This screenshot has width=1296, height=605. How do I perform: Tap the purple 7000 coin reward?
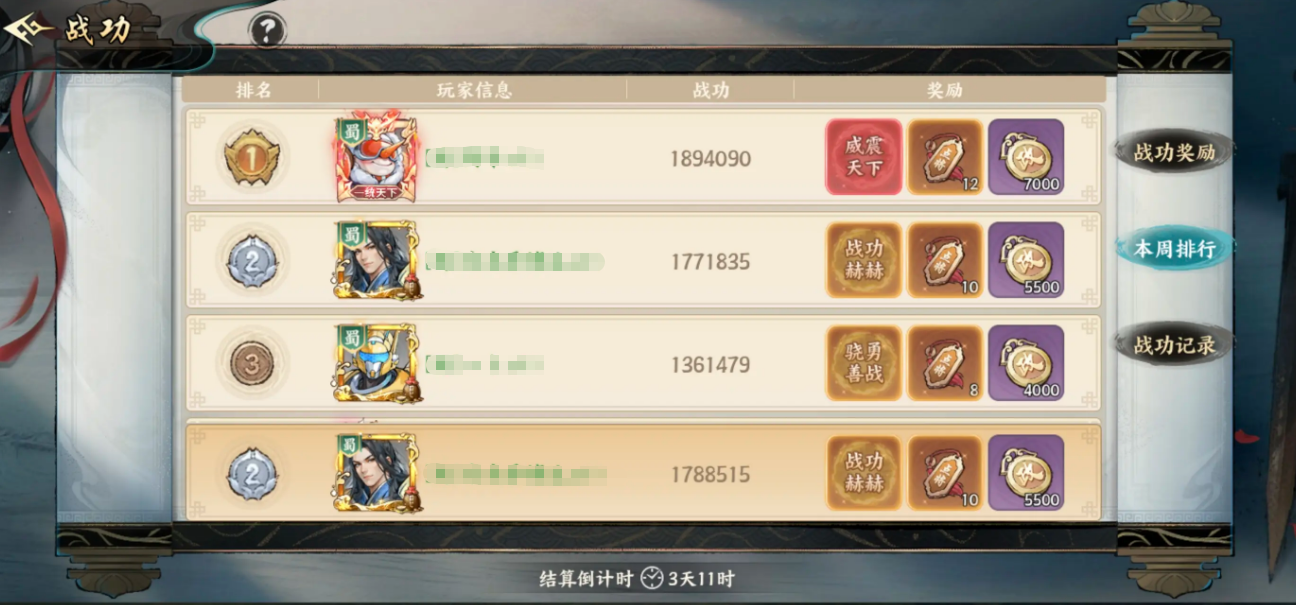point(1026,157)
